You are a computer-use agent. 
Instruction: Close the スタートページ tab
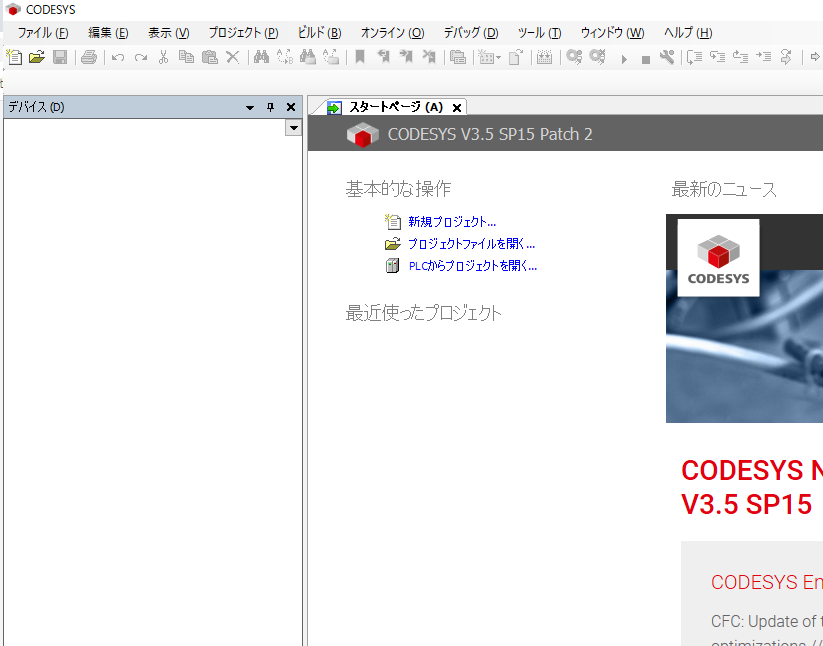coord(457,108)
